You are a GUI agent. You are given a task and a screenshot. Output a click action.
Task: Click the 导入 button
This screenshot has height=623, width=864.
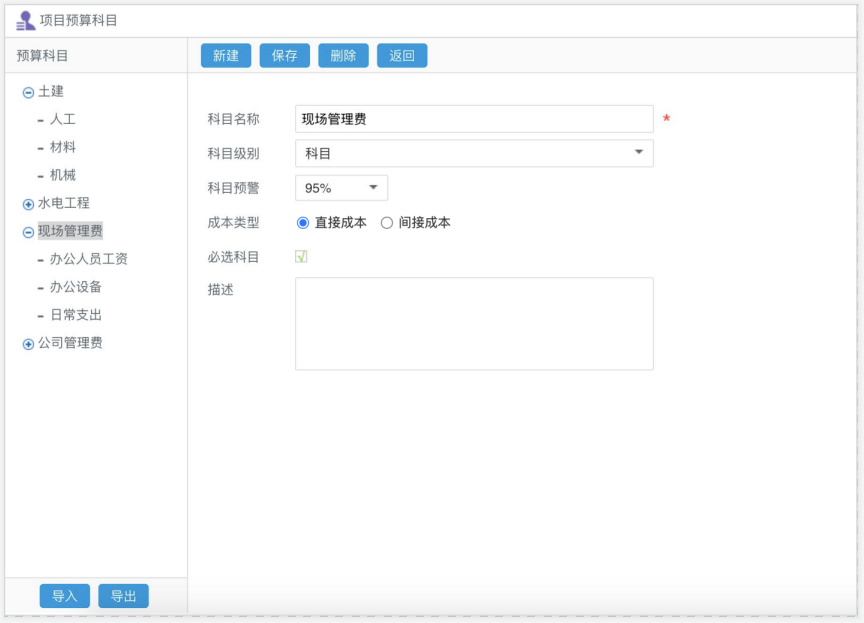coord(64,595)
